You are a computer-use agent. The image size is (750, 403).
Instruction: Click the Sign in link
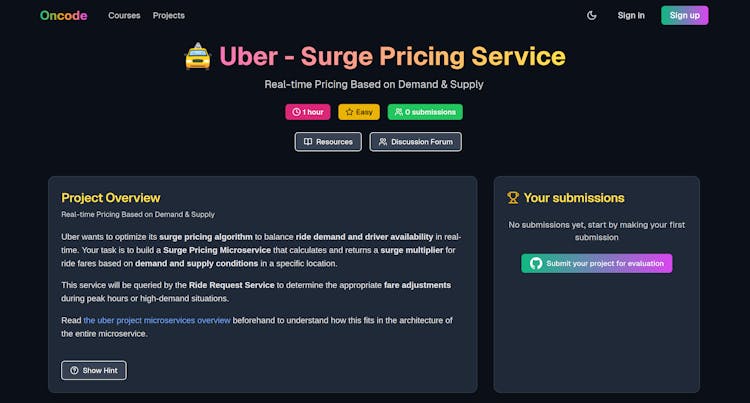pyautogui.click(x=631, y=15)
